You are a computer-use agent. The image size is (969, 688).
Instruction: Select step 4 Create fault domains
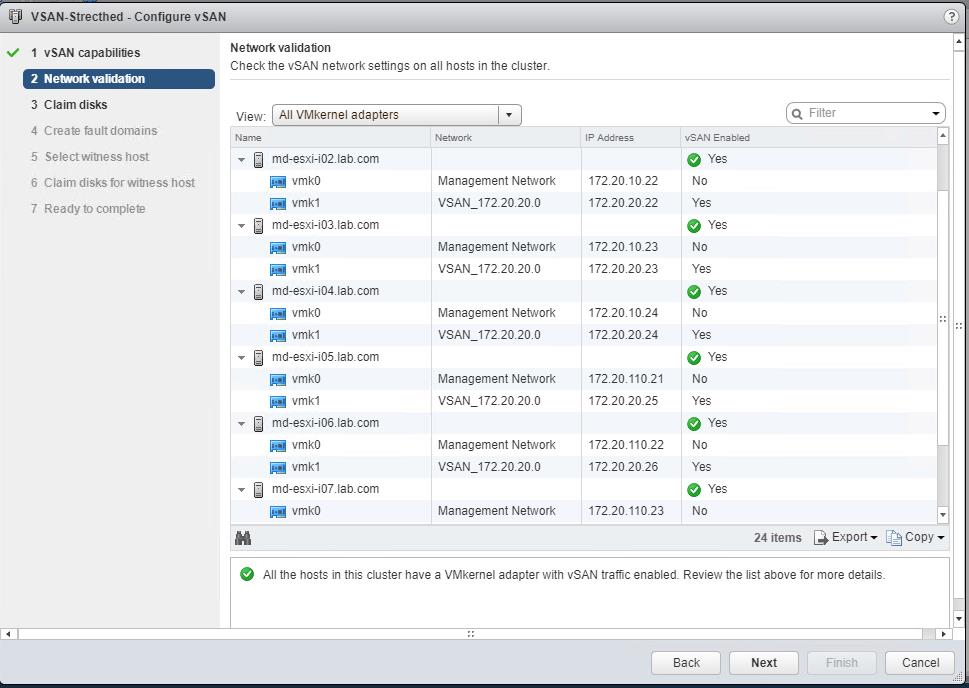[x=94, y=130]
